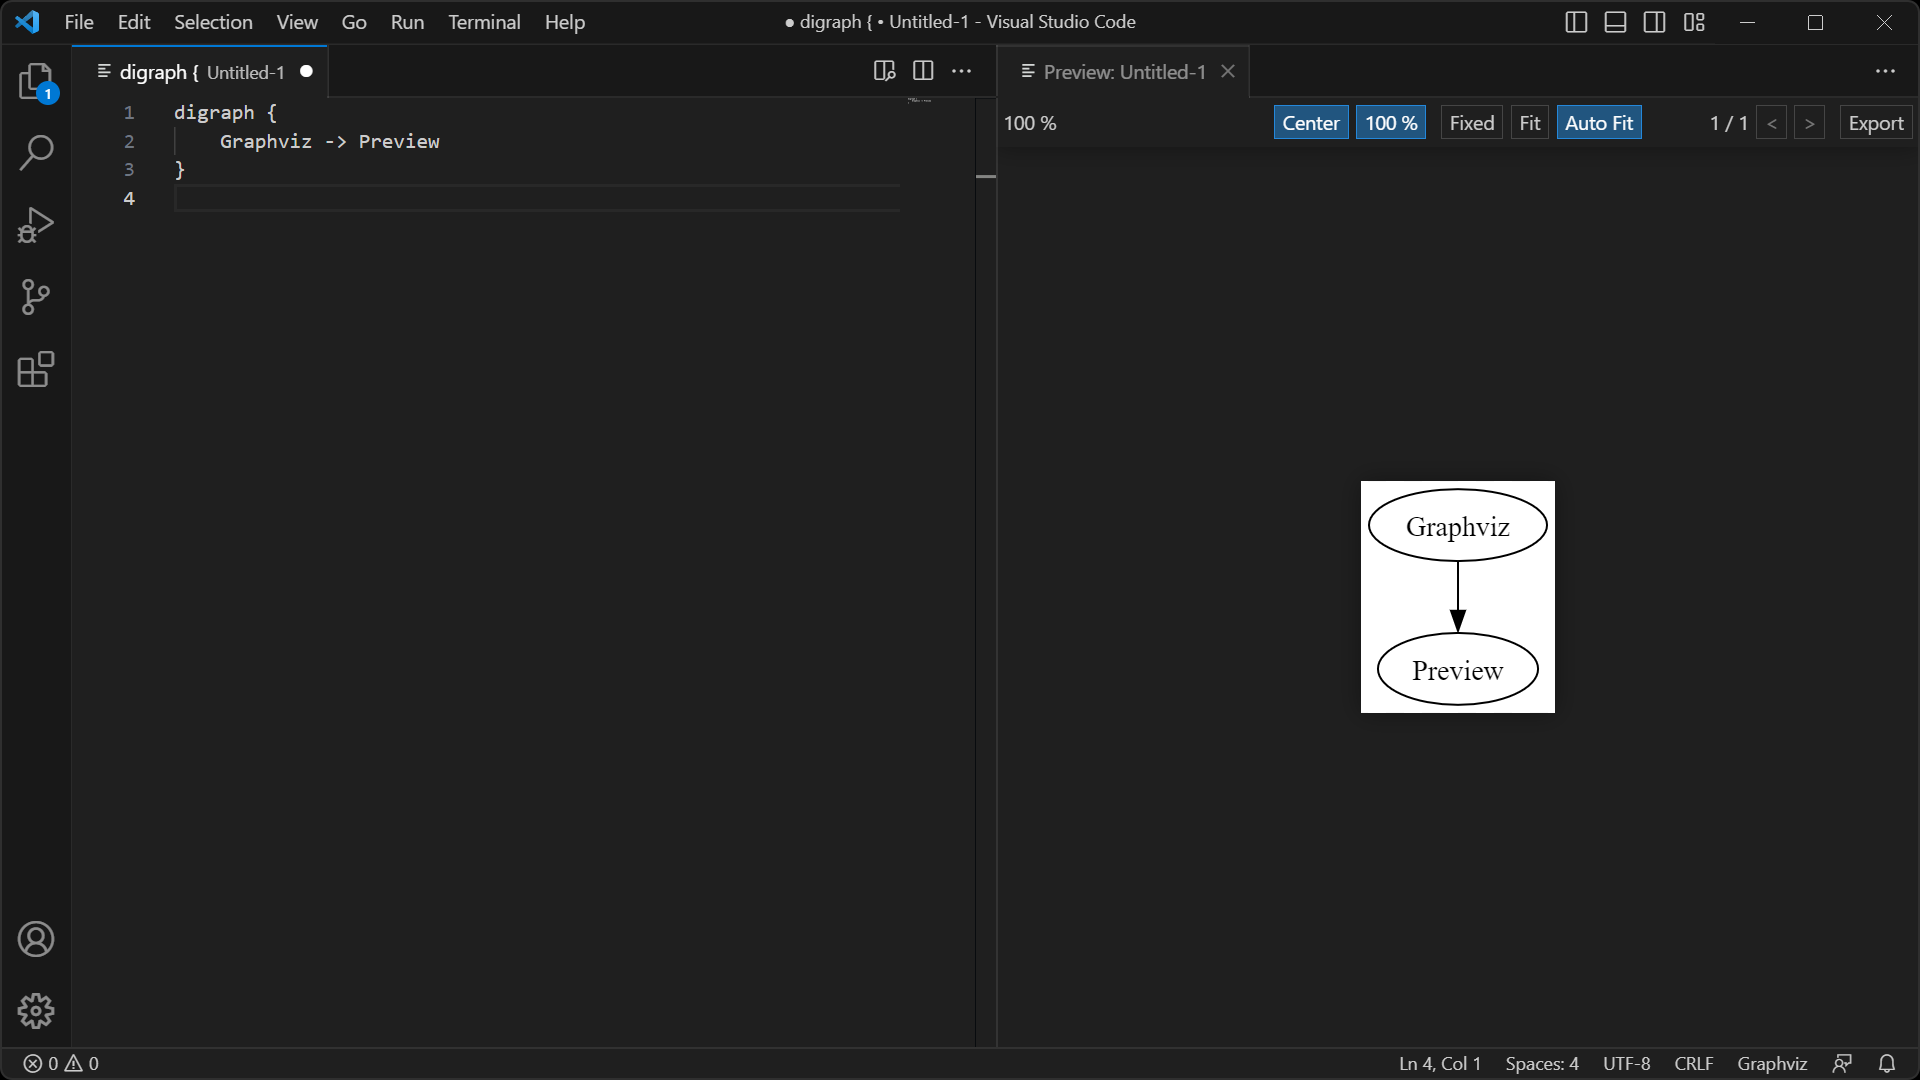Open the Search view icon
The image size is (1920, 1080).
click(x=36, y=153)
